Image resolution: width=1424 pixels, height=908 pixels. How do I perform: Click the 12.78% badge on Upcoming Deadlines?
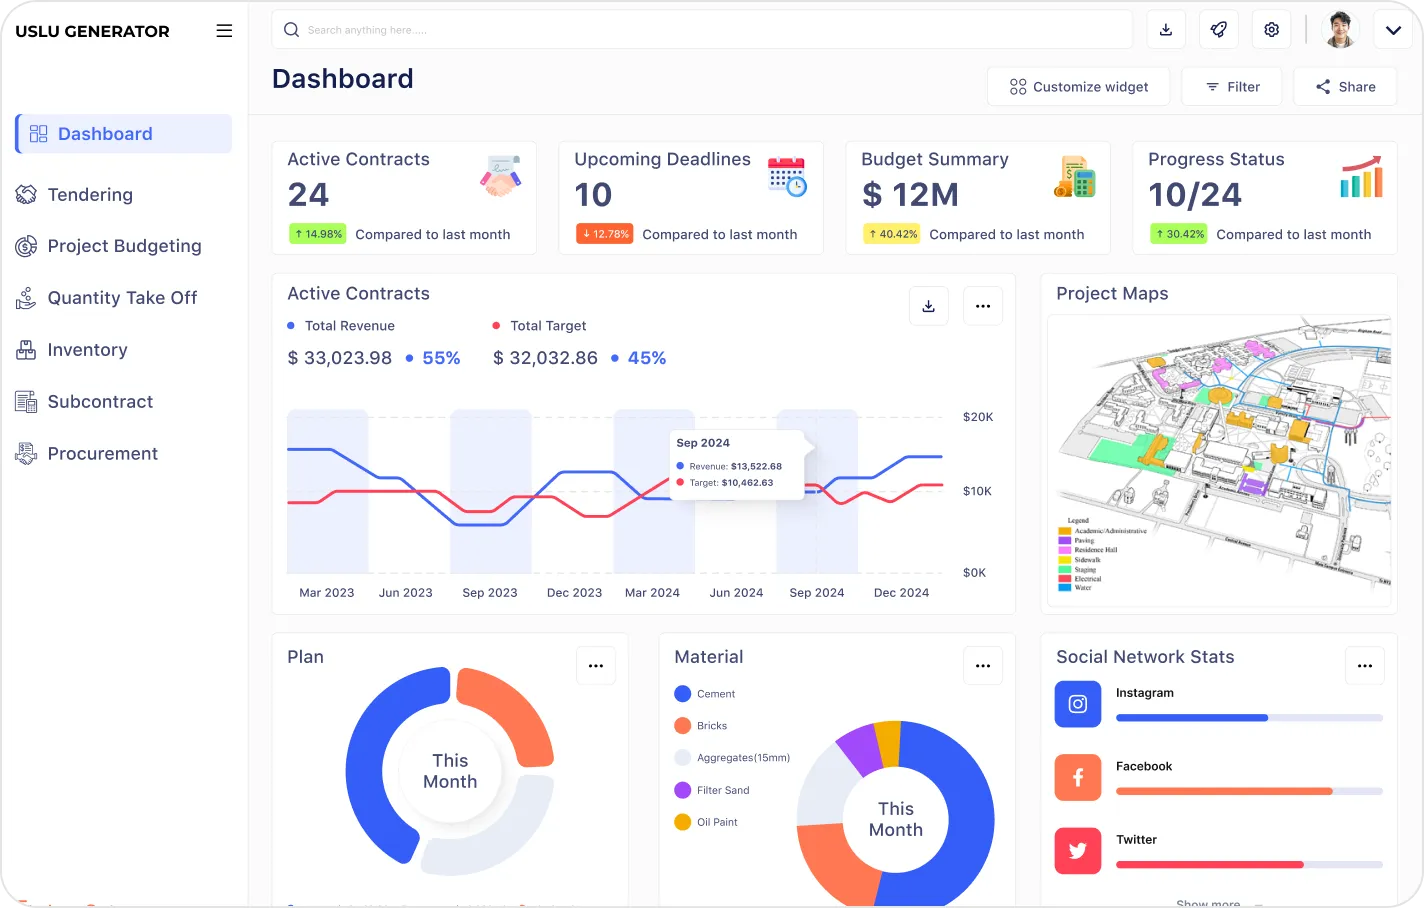click(605, 234)
